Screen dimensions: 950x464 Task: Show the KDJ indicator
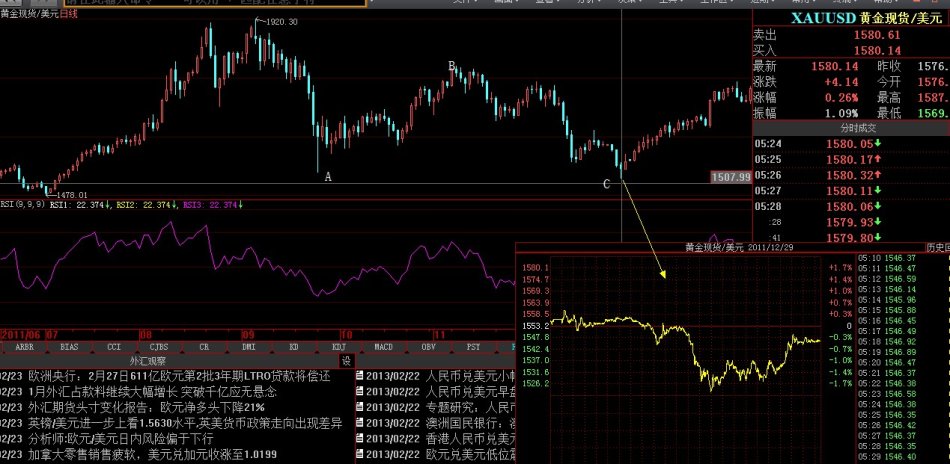[x=338, y=347]
